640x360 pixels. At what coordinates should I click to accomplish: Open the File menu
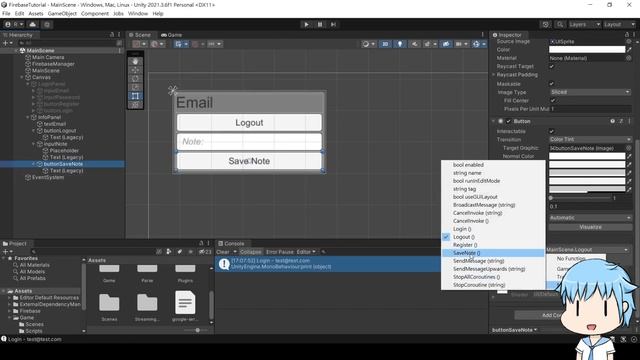pyautogui.click(x=6, y=13)
